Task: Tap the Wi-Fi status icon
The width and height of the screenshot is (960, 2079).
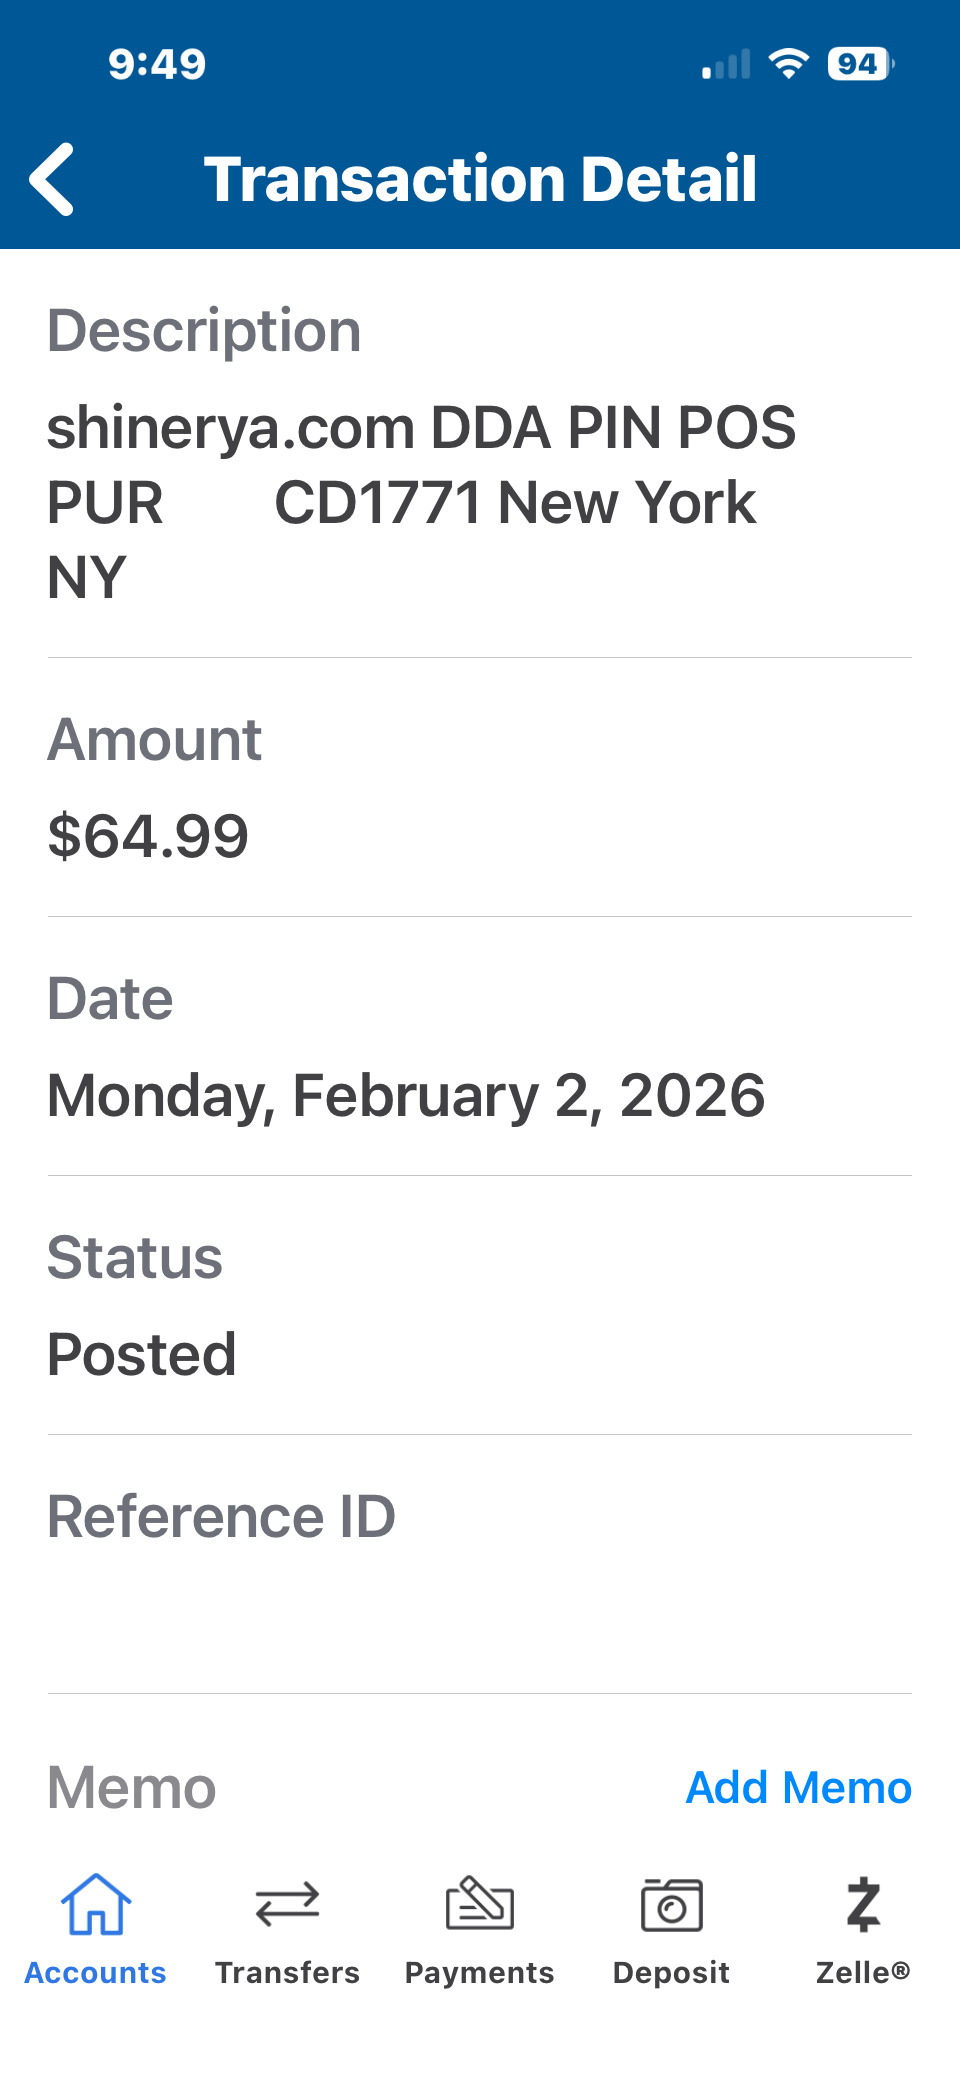Action: (x=789, y=64)
